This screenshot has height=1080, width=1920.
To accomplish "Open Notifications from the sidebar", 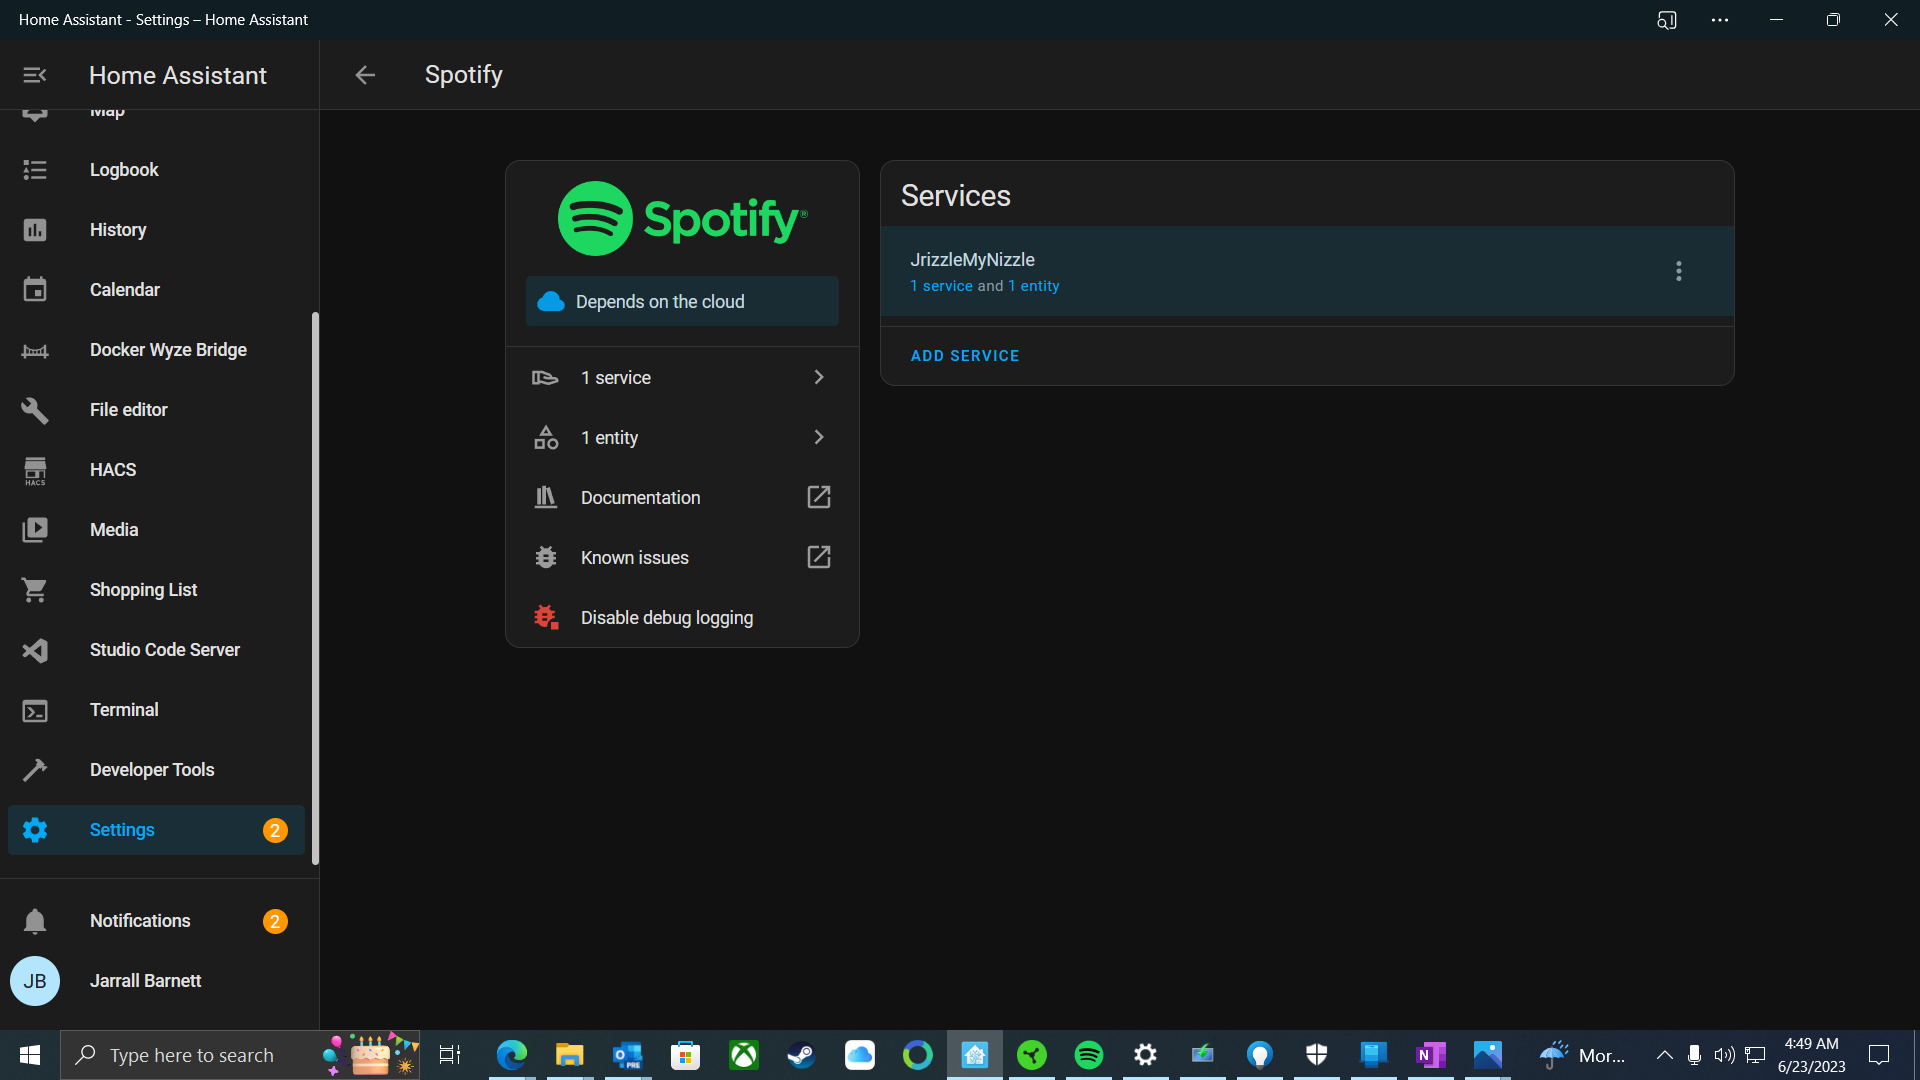I will [35, 920].
